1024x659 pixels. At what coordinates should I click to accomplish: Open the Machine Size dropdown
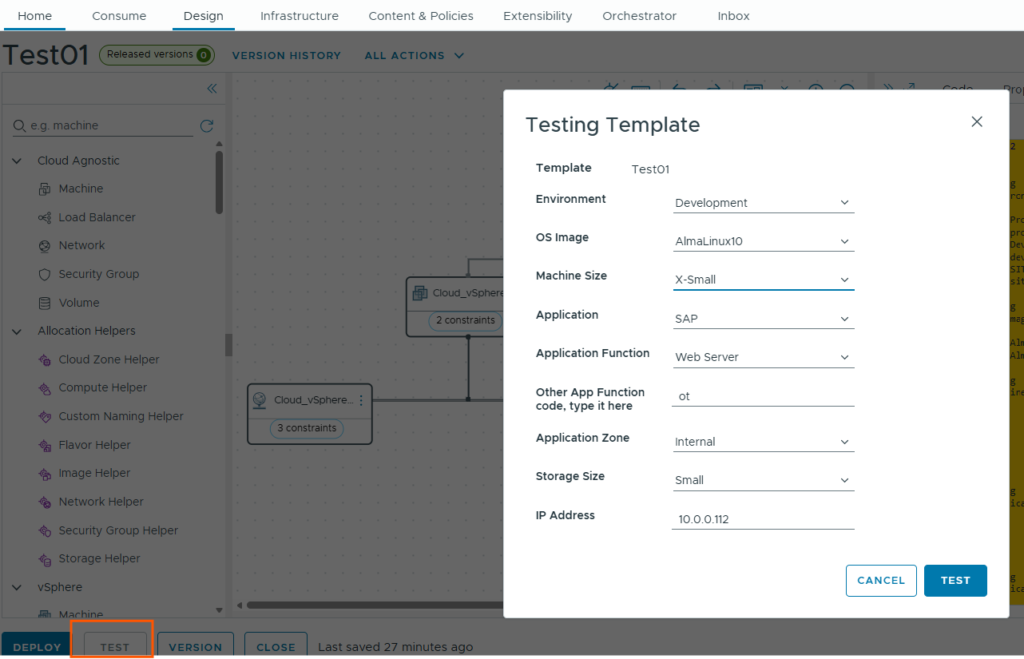coord(763,280)
